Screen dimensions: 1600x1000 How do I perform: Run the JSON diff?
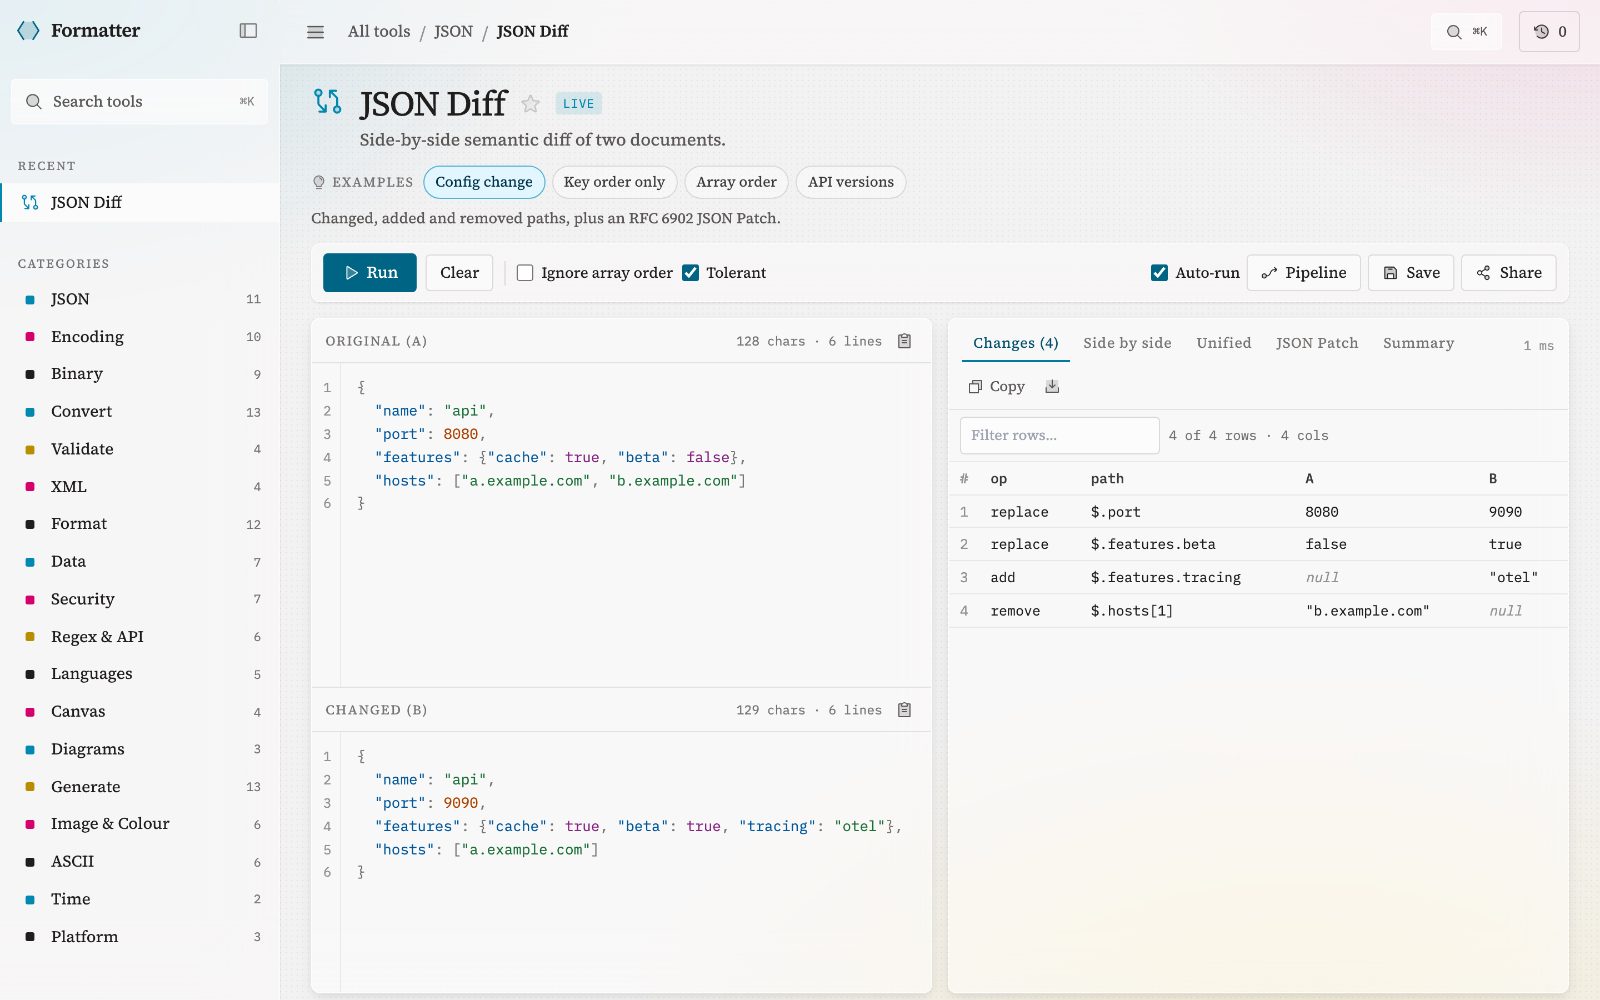(x=370, y=273)
